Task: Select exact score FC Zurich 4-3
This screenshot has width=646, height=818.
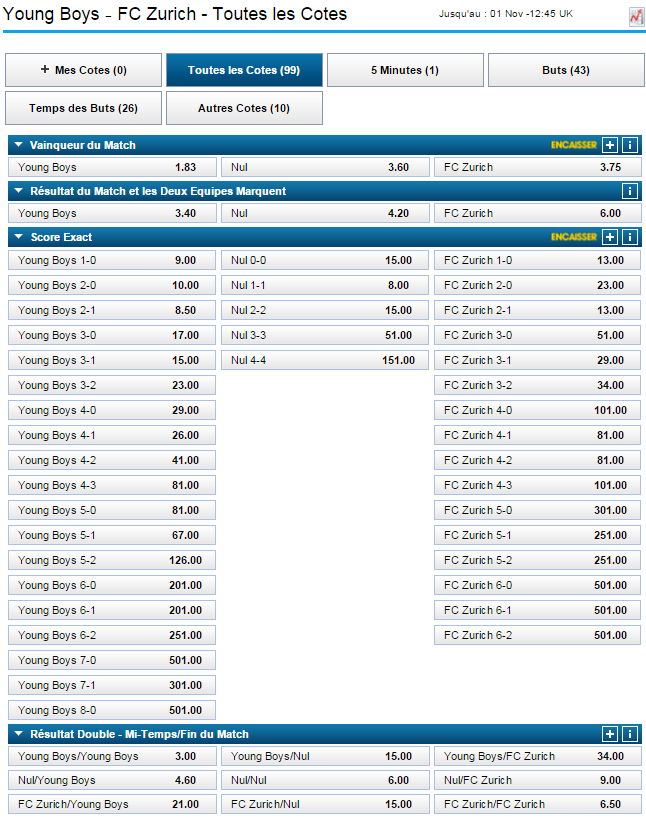Action: coord(537,485)
